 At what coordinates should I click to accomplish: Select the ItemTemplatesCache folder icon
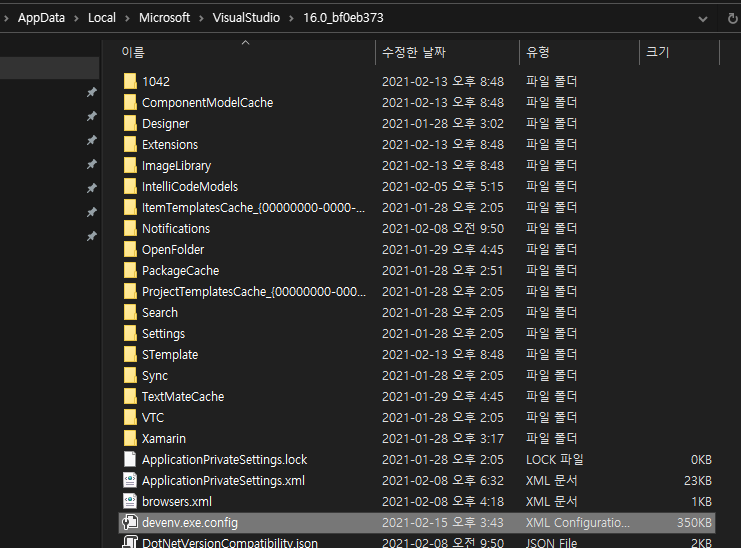coord(130,207)
